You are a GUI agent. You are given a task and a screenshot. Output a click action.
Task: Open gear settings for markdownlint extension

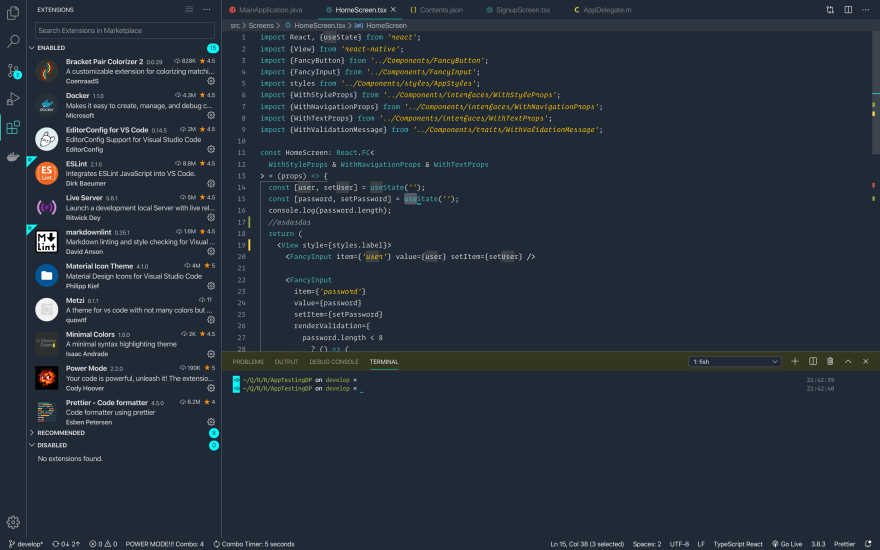click(x=211, y=251)
